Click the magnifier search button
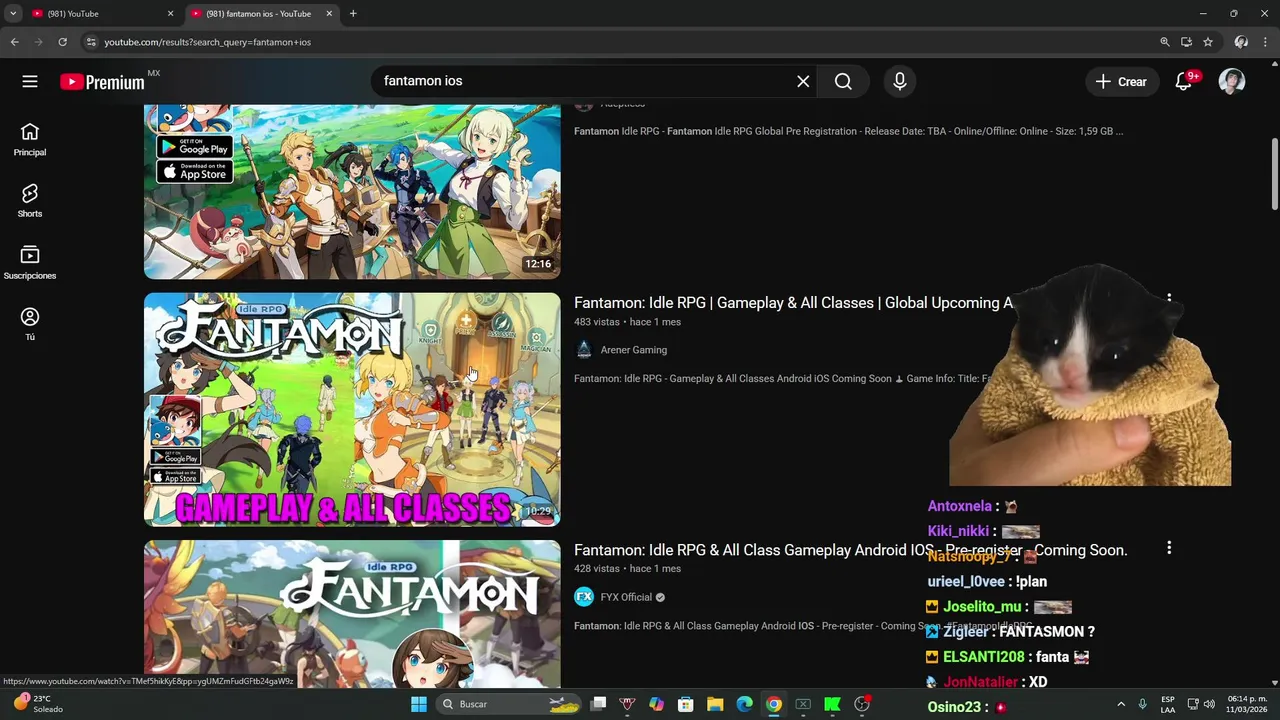The height and width of the screenshot is (720, 1280). [843, 81]
